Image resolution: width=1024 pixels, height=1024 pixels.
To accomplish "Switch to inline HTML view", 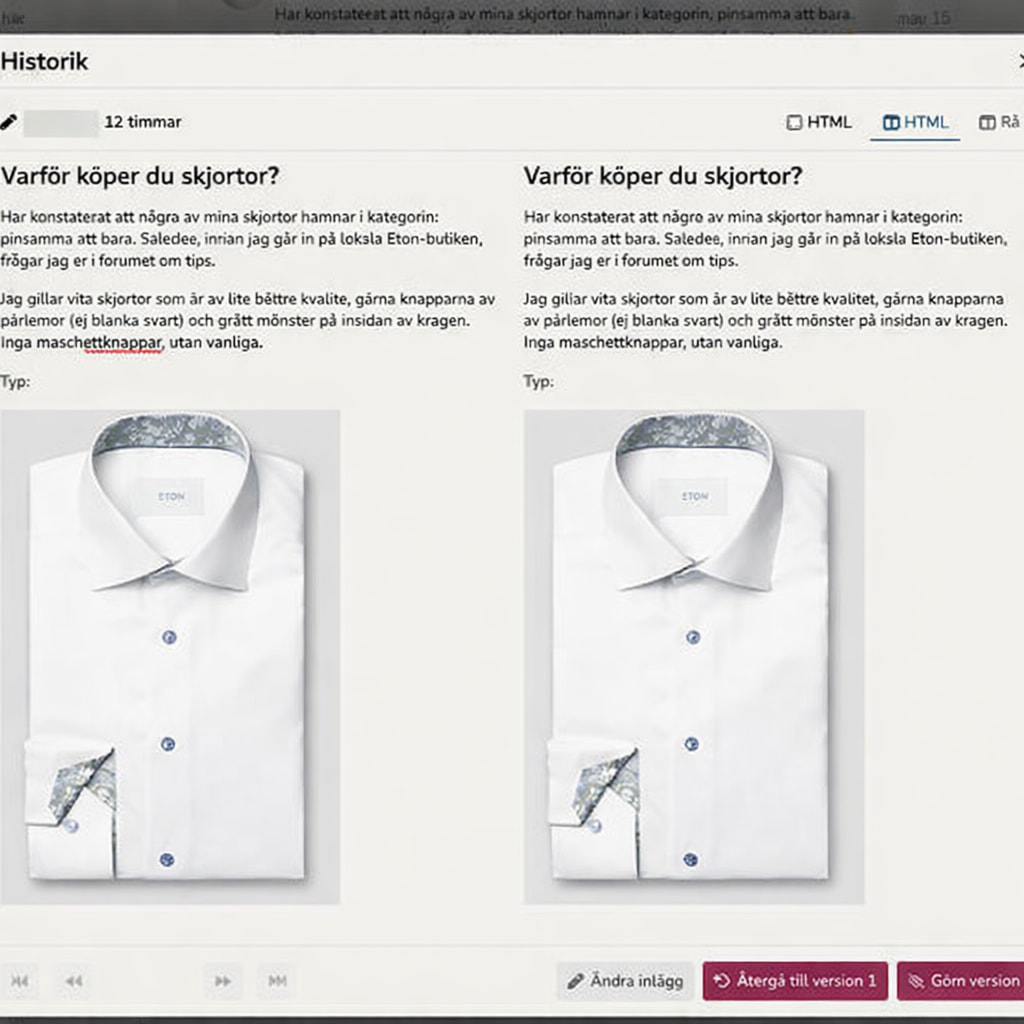I will tap(819, 122).
